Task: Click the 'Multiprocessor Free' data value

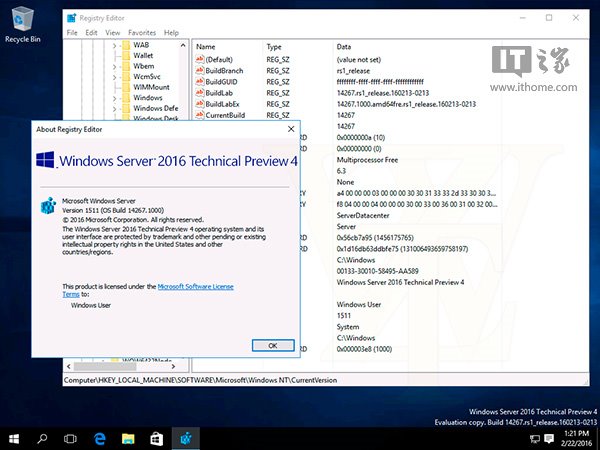Action: pos(367,160)
